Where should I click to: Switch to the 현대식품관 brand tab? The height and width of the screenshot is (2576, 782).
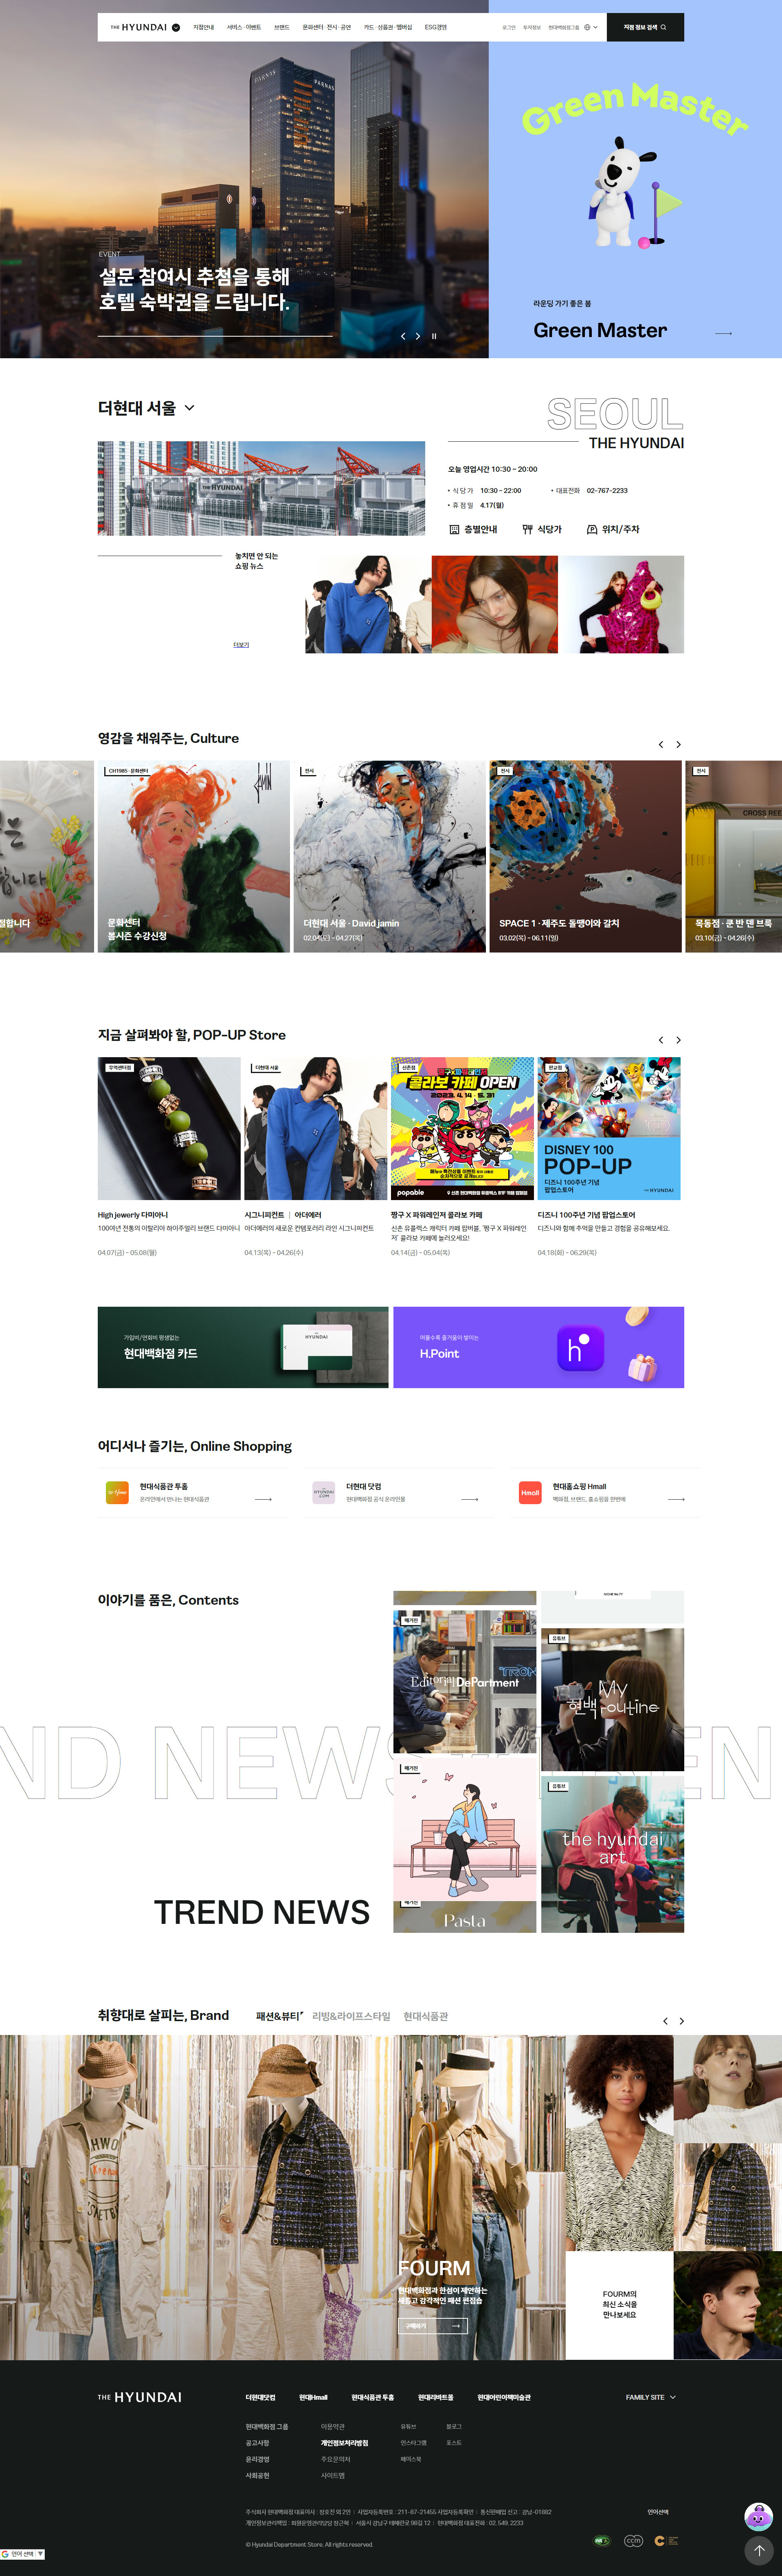(426, 2016)
